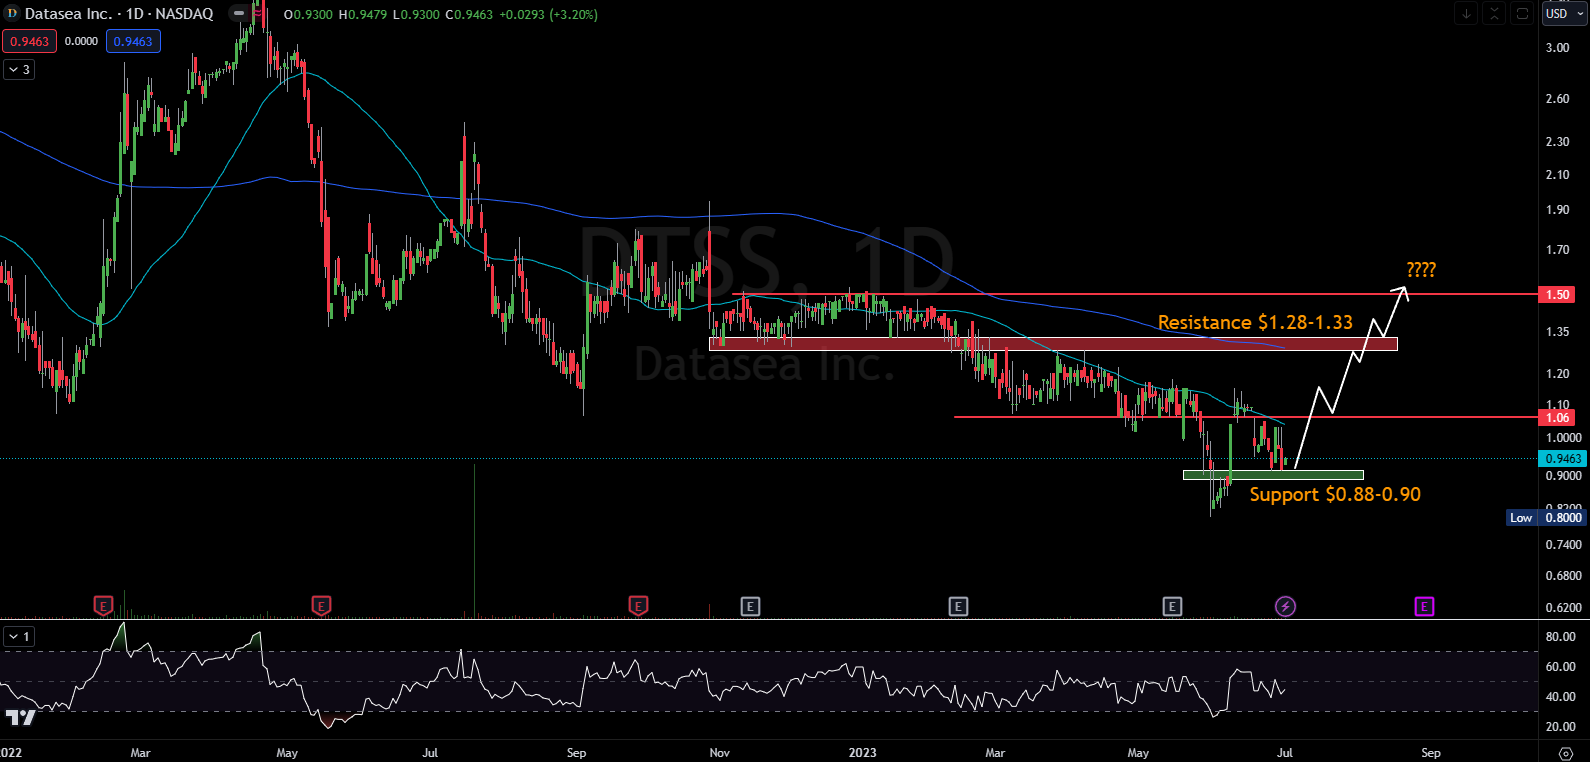Expand the 3 indicators legend

[x=19, y=69]
